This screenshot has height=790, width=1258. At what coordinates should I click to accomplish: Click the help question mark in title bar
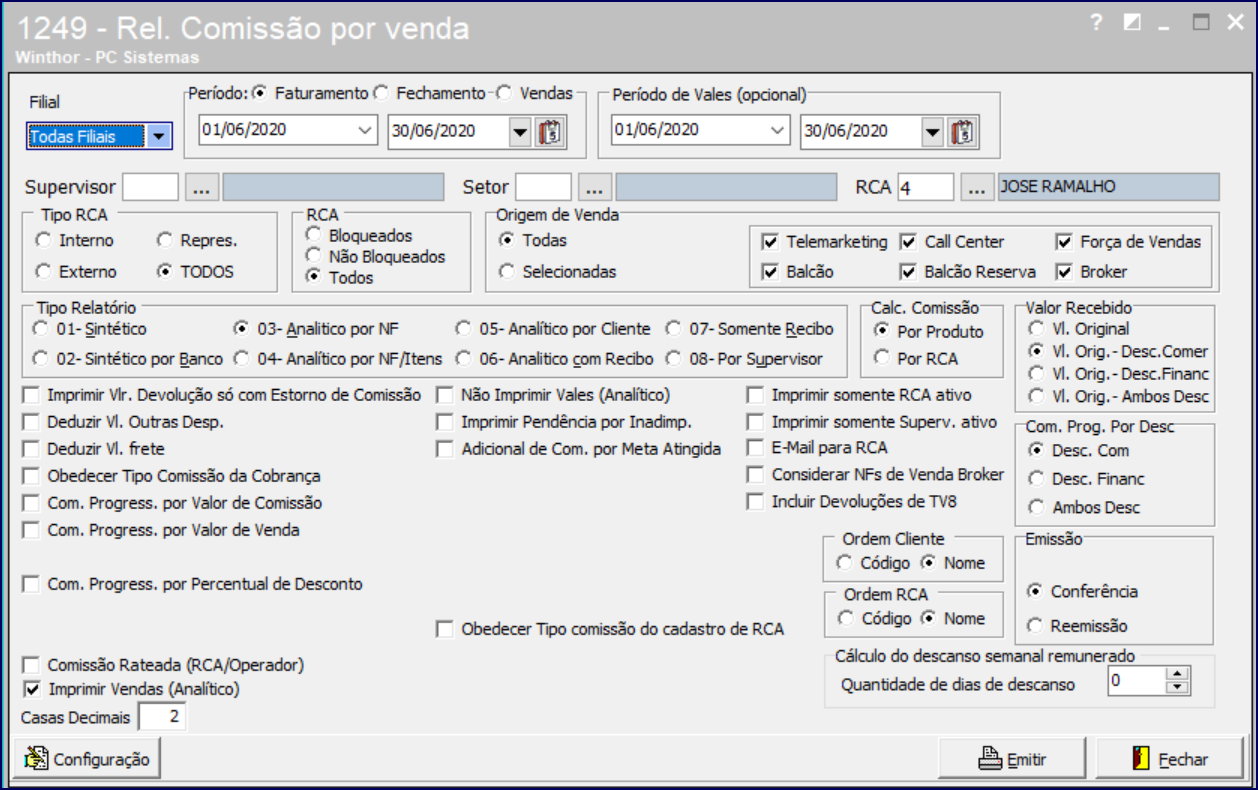click(x=1097, y=23)
